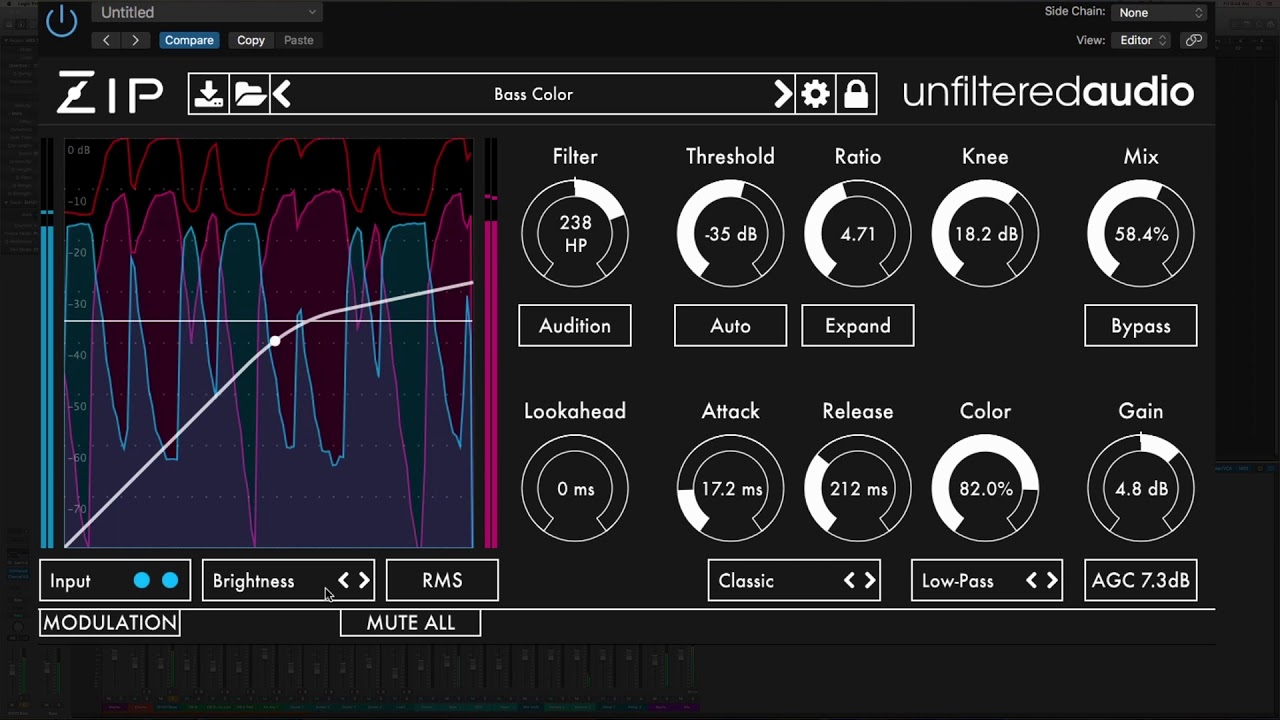Adjust the Ratio knob at 4.71

pyautogui.click(x=858, y=234)
